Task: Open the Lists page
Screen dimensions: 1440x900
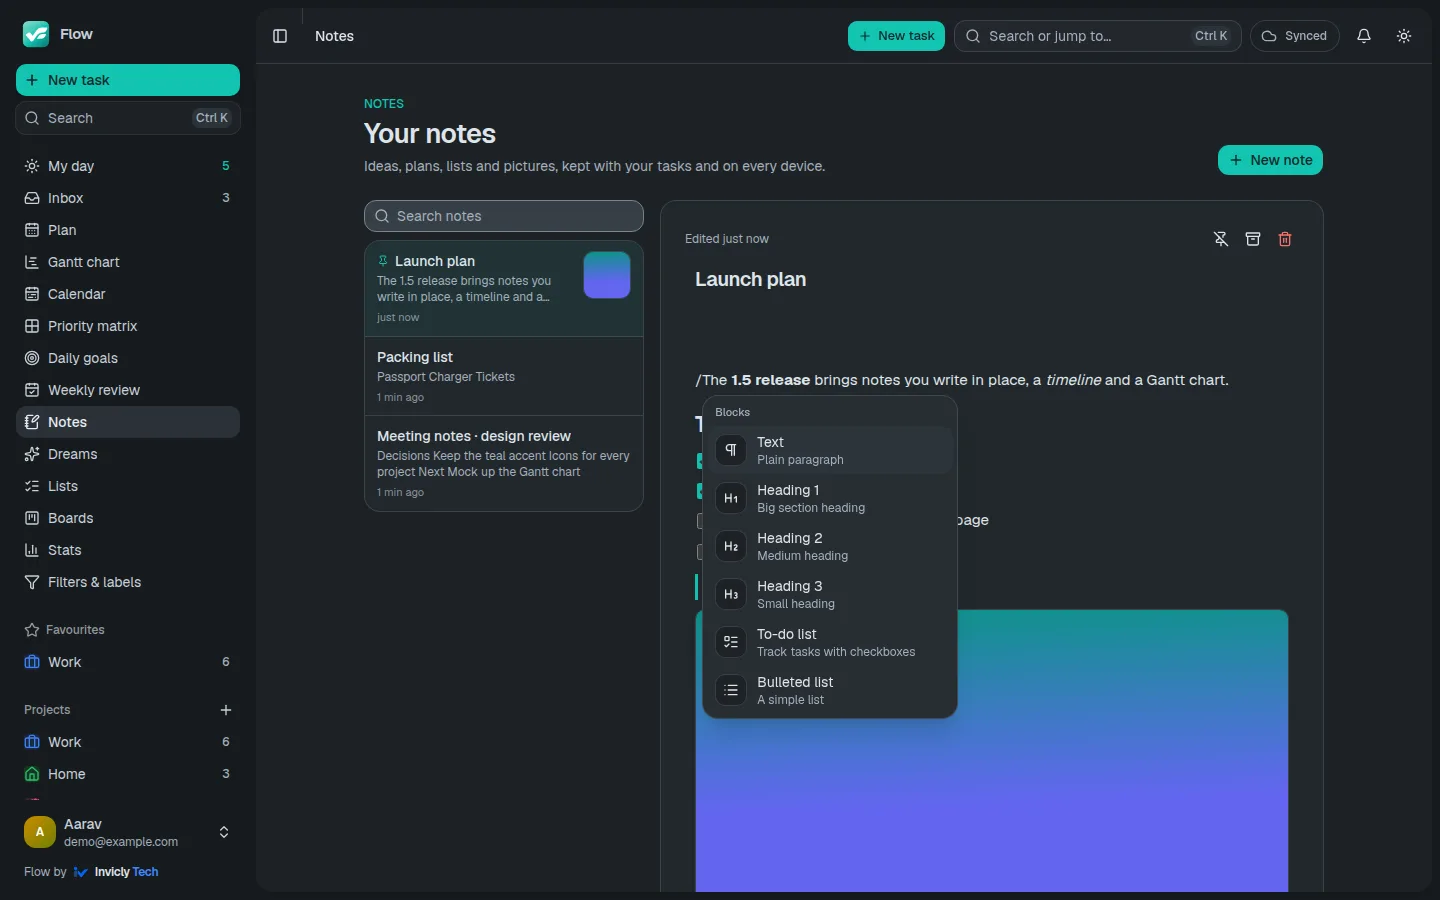Action: click(128, 486)
